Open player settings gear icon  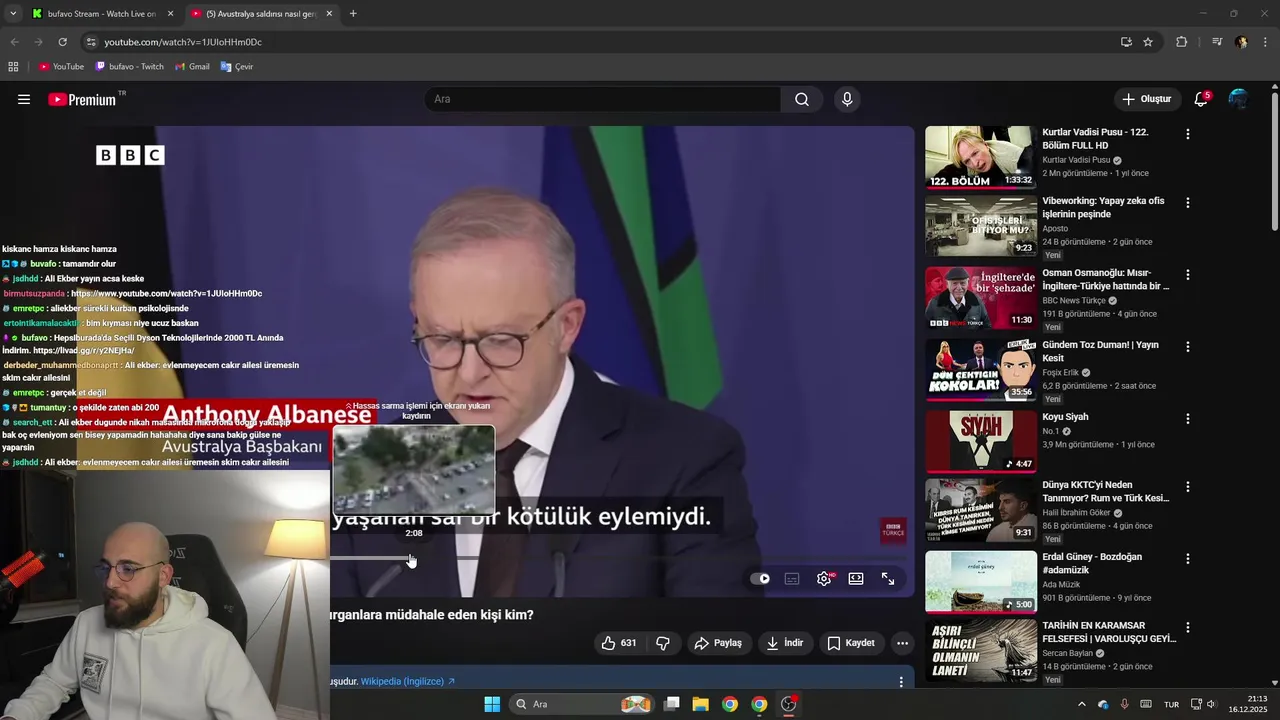(x=824, y=579)
